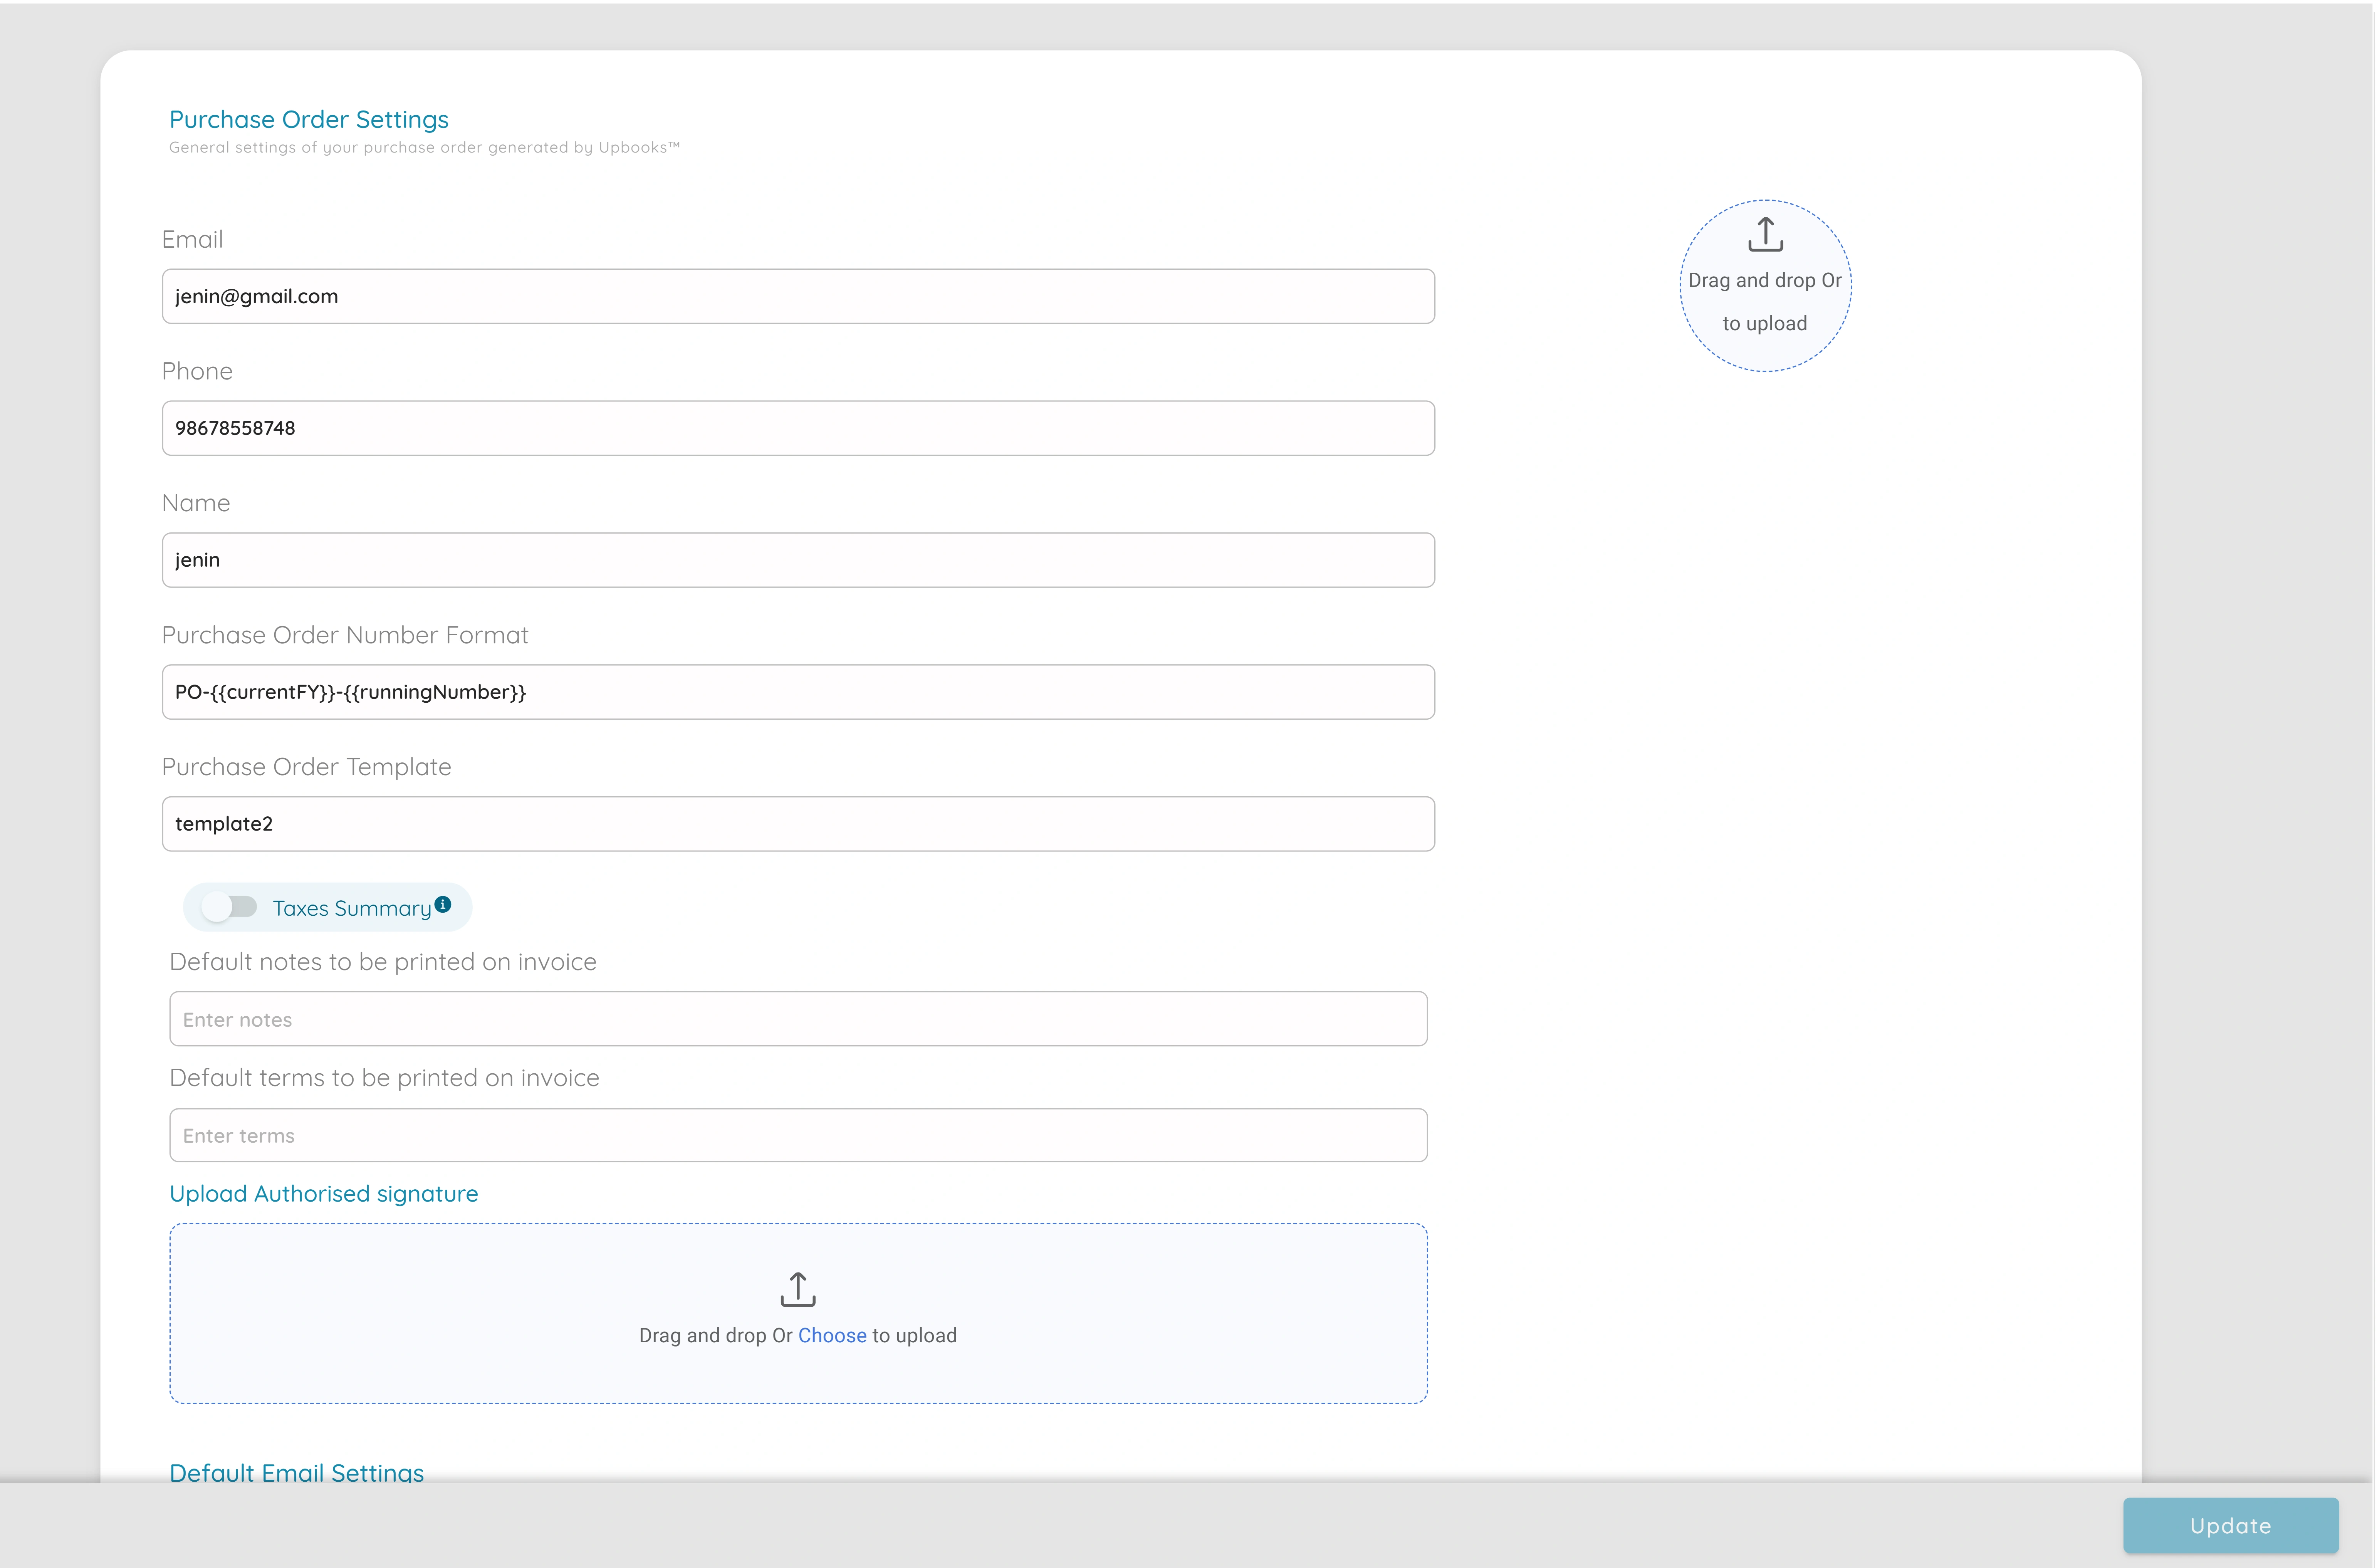The height and width of the screenshot is (1568, 2377).
Task: Click the Enter notes input box
Action: tap(797, 1019)
